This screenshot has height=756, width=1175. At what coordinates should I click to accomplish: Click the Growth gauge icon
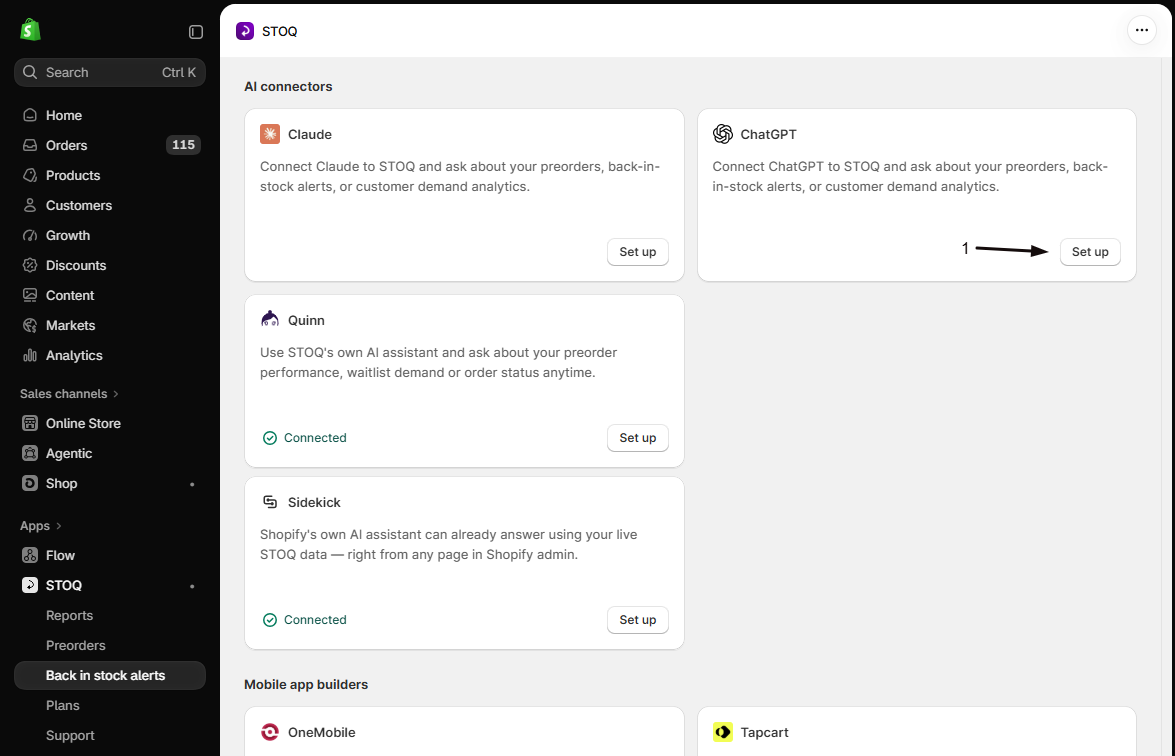pyautogui.click(x=30, y=235)
